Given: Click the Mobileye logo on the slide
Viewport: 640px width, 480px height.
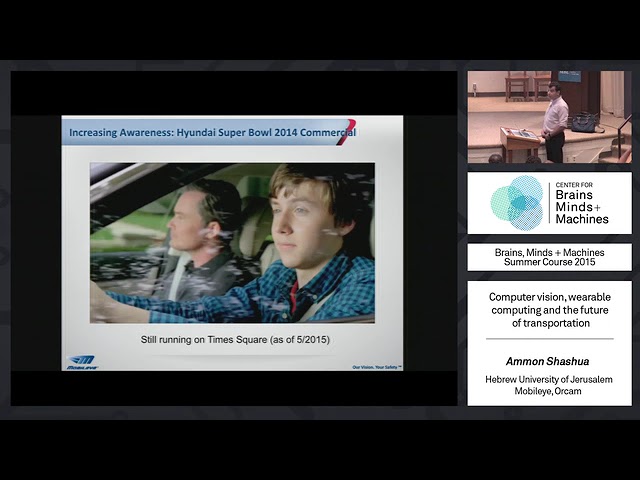Looking at the screenshot, I should [x=82, y=362].
